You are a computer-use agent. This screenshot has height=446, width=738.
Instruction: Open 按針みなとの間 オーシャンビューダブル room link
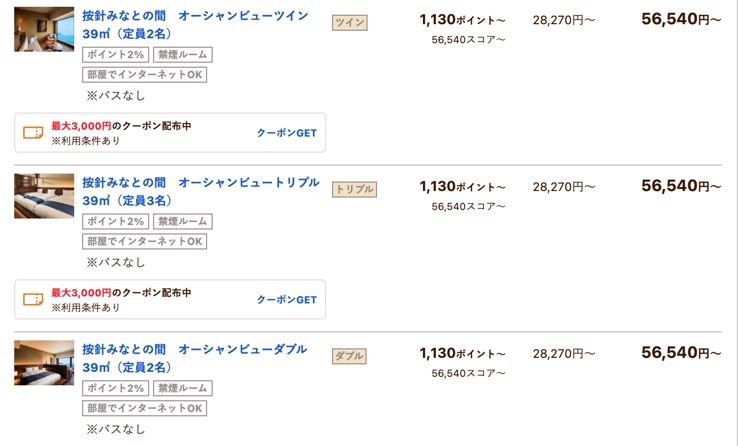tap(195, 358)
